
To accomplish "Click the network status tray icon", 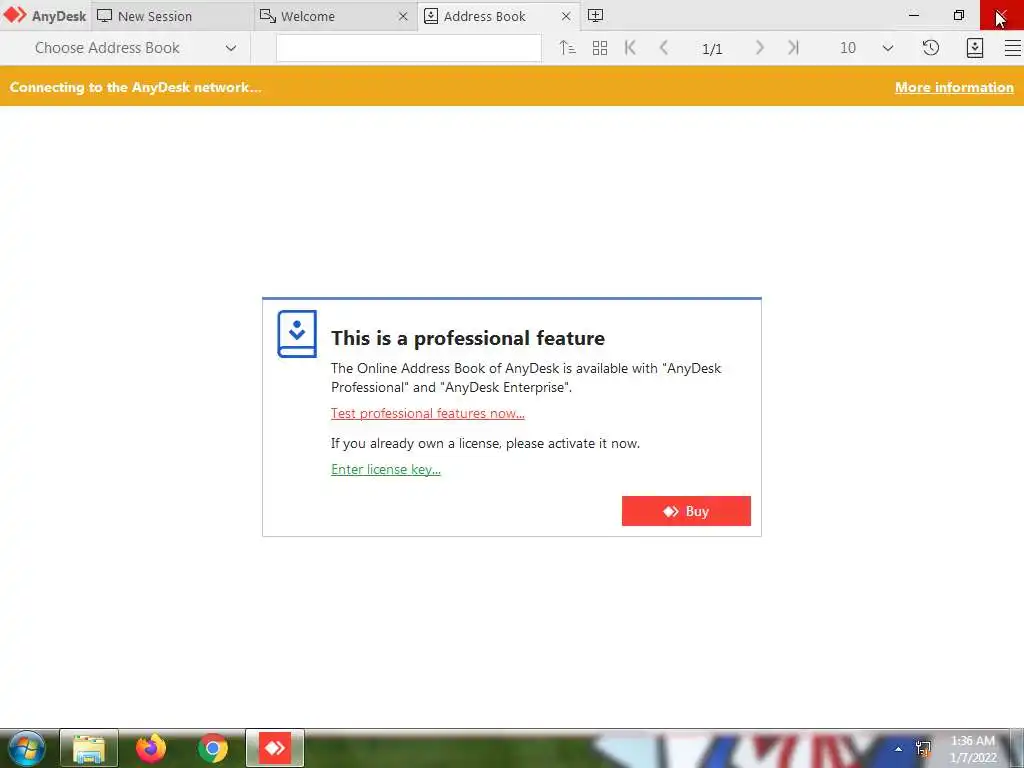I will tap(923, 749).
